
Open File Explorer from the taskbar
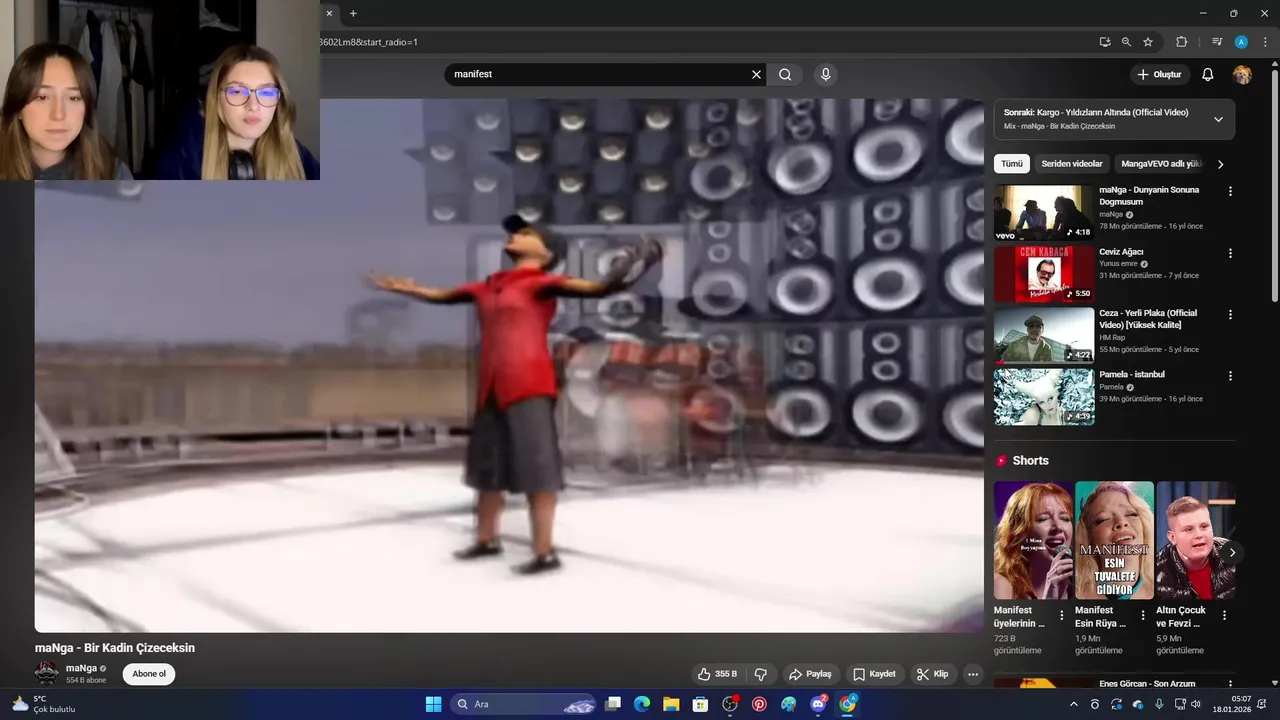[x=671, y=704]
